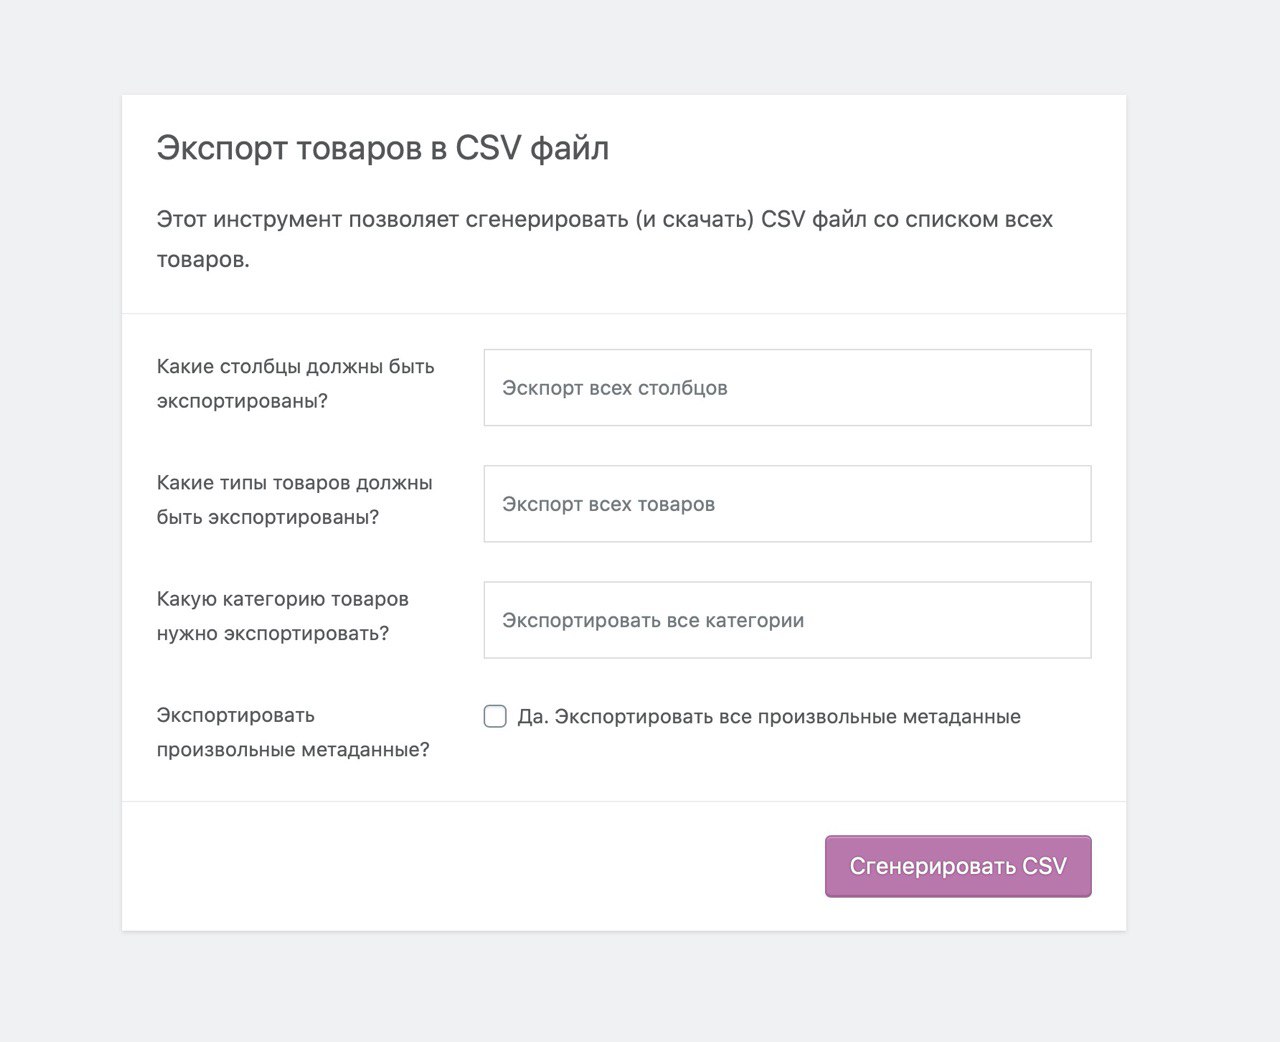The height and width of the screenshot is (1042, 1280).
Task: Click the word 'товаров.' ending the description
Action: [203, 260]
